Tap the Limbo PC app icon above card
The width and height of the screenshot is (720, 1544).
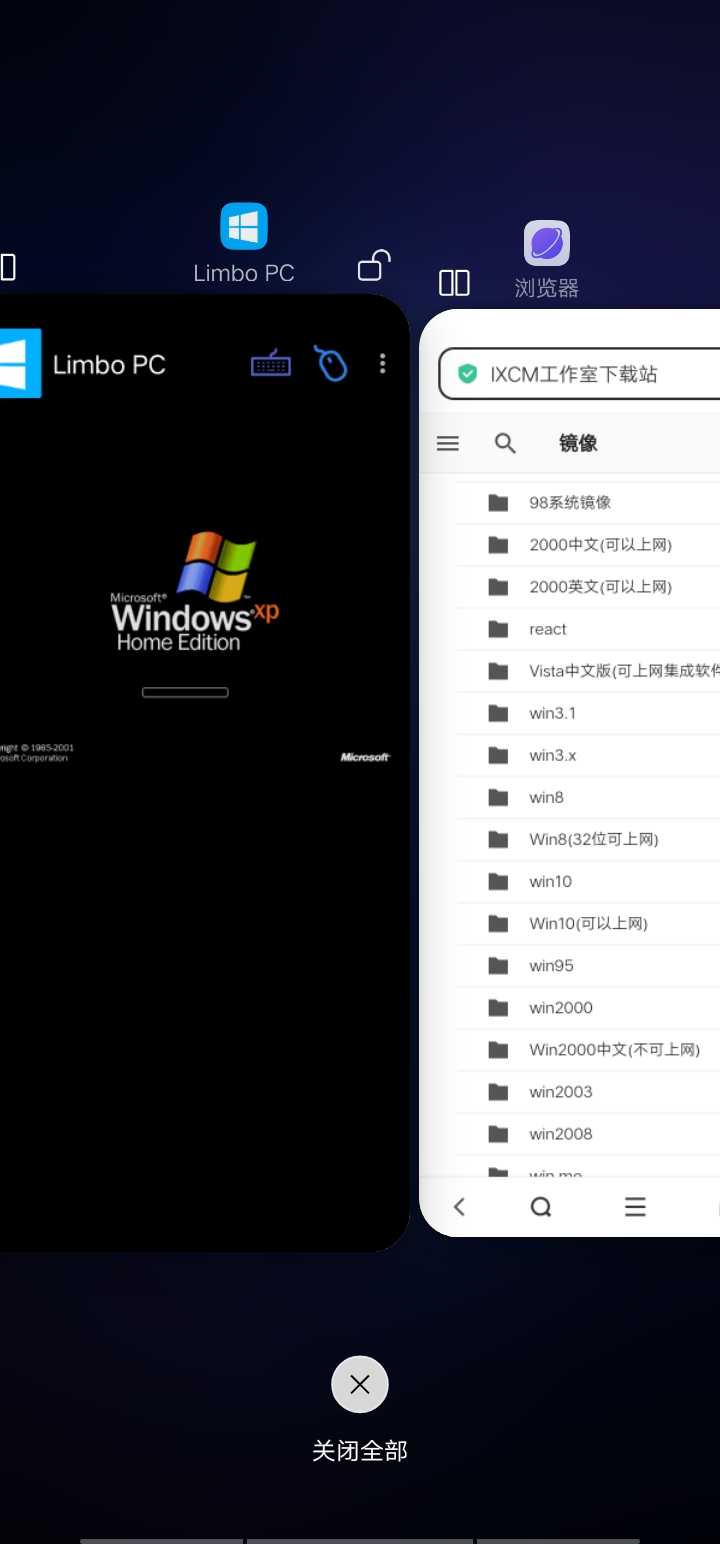click(x=244, y=226)
